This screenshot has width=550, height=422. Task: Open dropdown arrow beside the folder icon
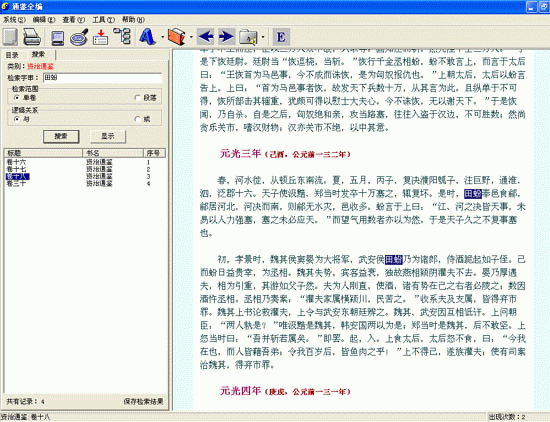point(263,37)
